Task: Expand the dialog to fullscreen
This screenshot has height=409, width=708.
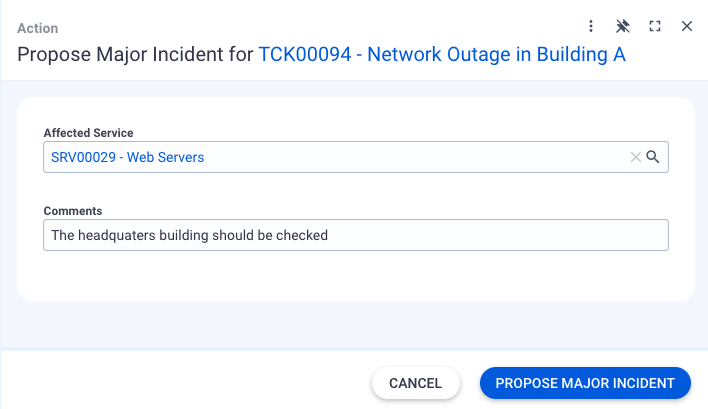Action: point(655,26)
